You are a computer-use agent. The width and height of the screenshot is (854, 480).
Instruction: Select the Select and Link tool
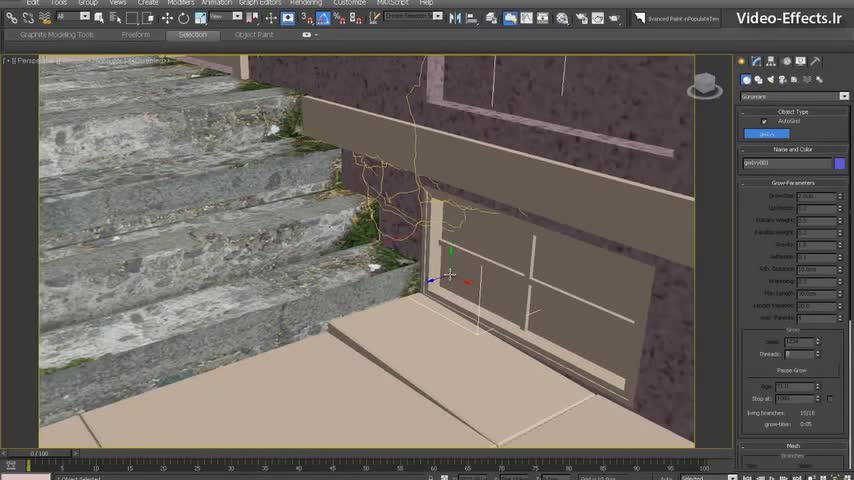tap(12, 18)
